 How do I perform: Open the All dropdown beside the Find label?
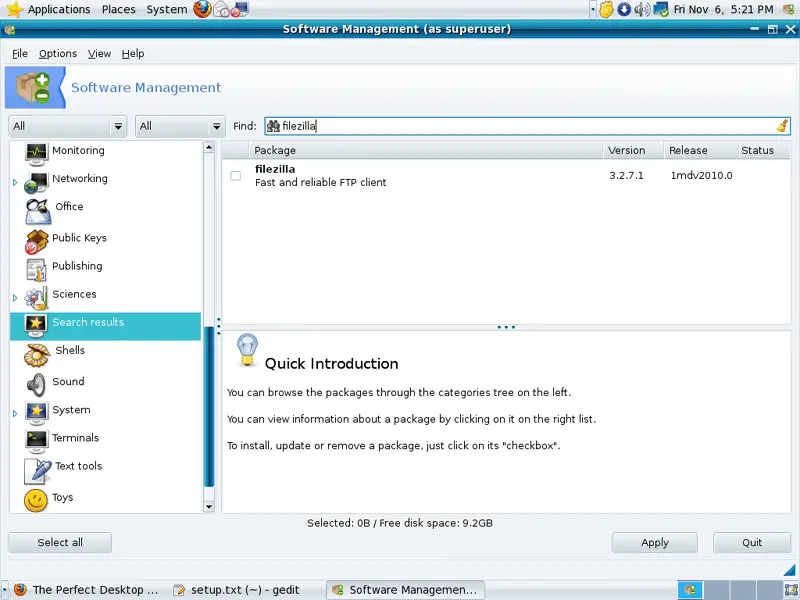click(x=180, y=126)
